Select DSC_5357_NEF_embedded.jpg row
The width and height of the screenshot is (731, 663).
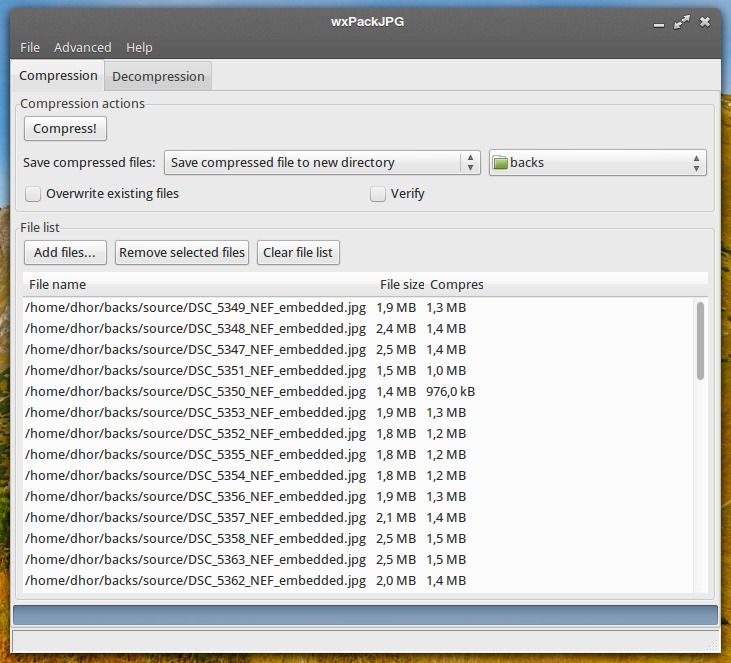[x=358, y=518]
